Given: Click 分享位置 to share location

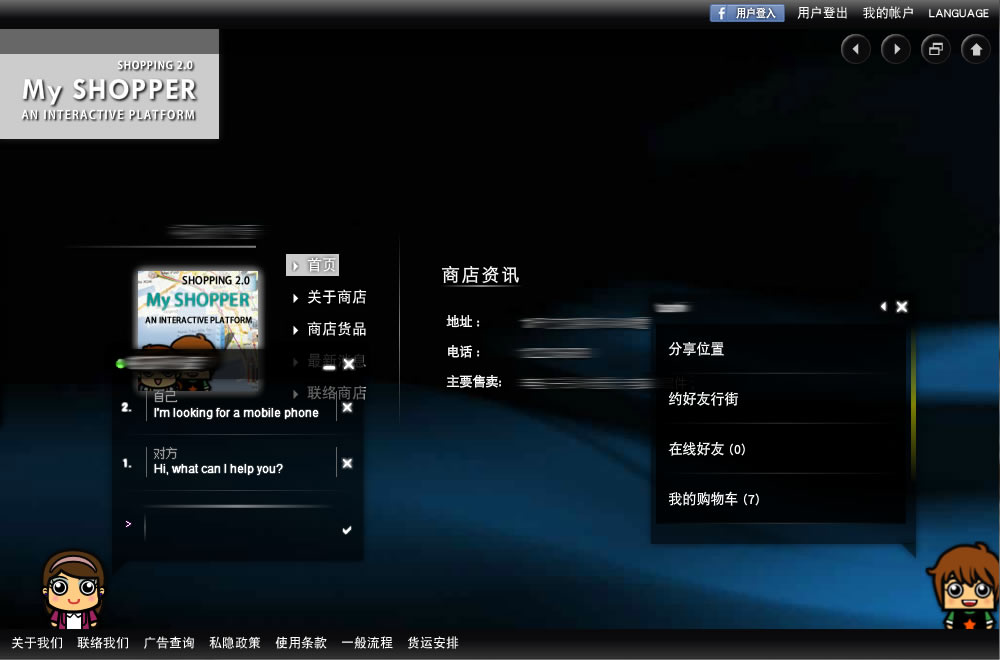Looking at the screenshot, I should [696, 349].
